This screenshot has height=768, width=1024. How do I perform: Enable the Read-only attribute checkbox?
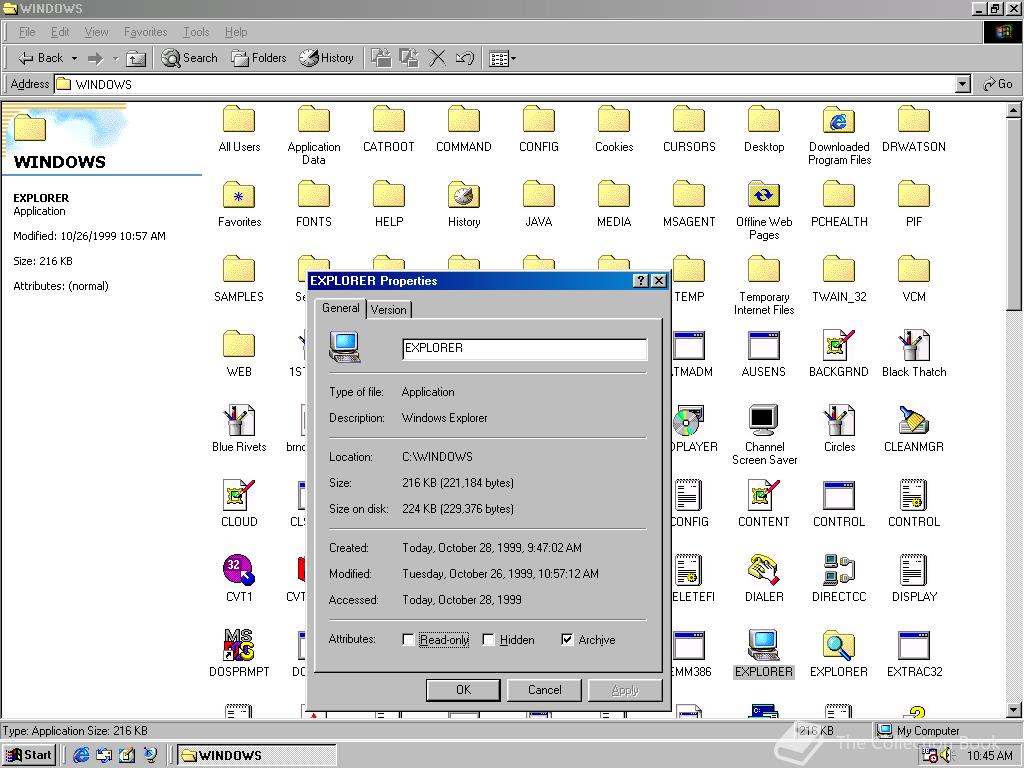click(x=409, y=640)
